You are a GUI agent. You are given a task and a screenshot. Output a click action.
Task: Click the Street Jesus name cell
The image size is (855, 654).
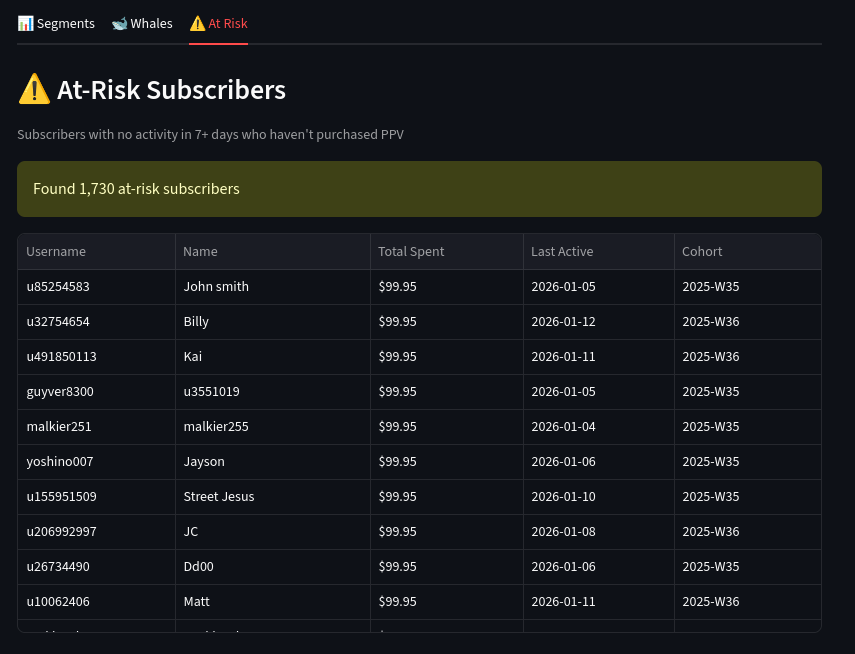(x=219, y=497)
